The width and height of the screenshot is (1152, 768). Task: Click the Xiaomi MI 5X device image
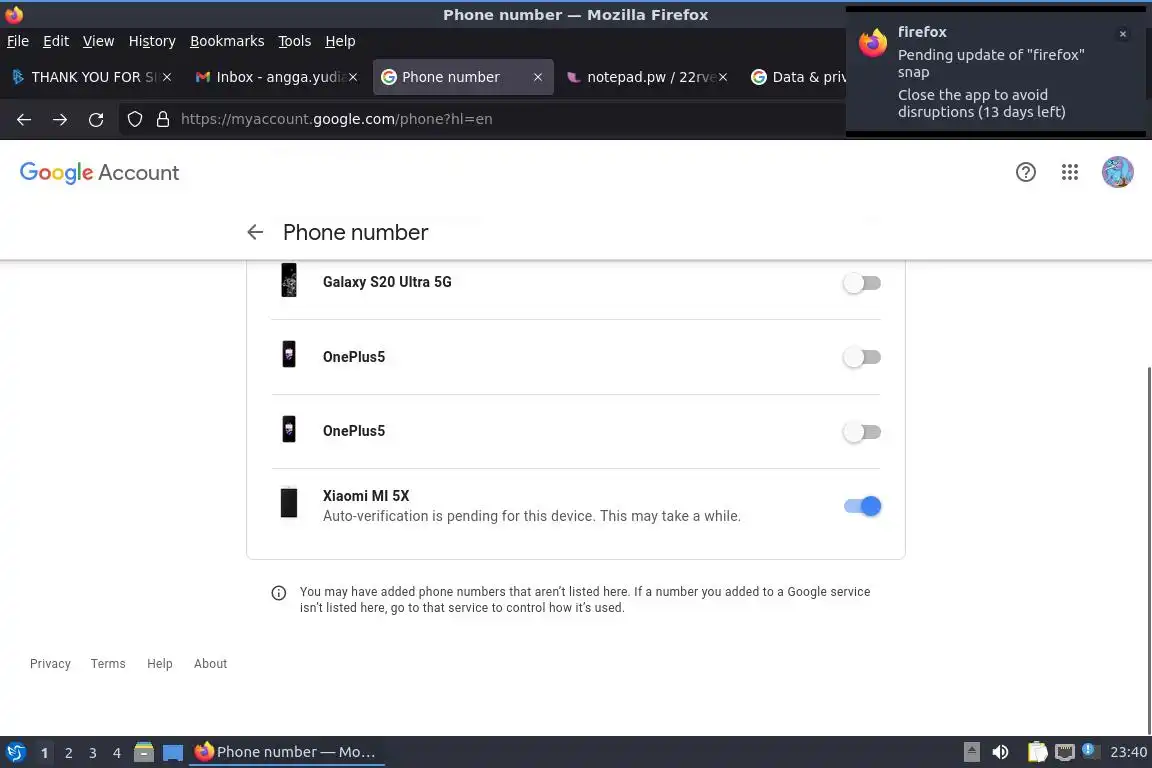[x=289, y=503]
